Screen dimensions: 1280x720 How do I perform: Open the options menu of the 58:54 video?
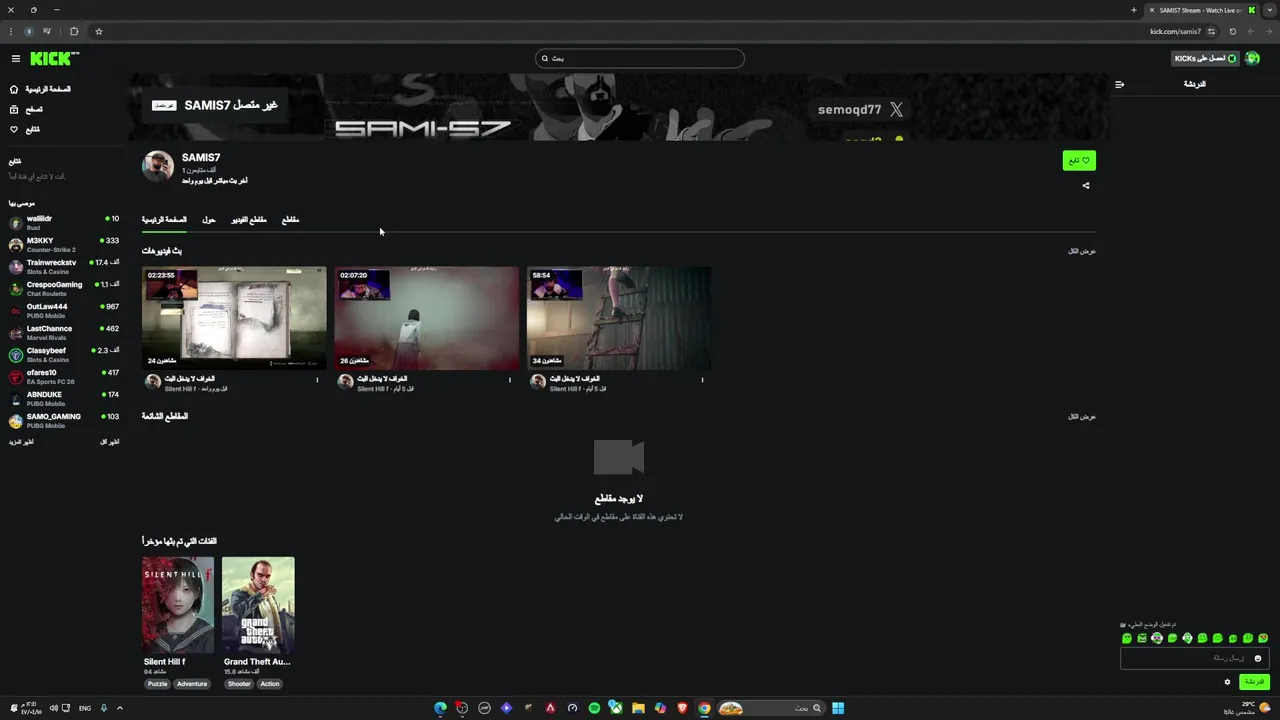[702, 380]
